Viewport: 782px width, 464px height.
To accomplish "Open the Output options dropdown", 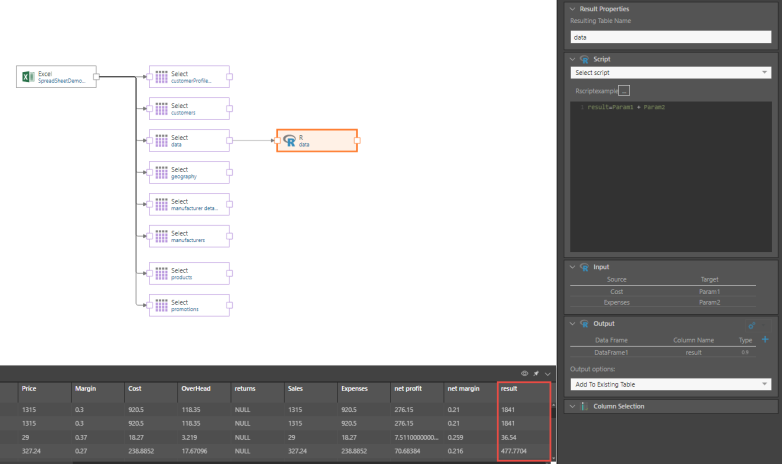I will tap(670, 384).
